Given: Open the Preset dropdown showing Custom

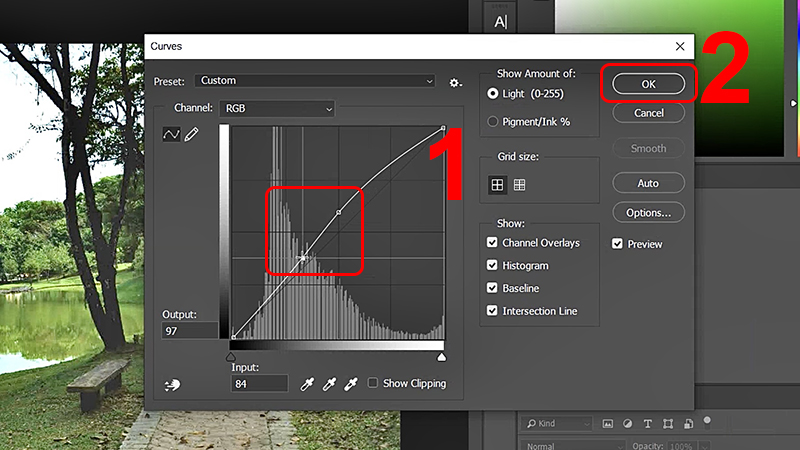Looking at the screenshot, I should [316, 80].
